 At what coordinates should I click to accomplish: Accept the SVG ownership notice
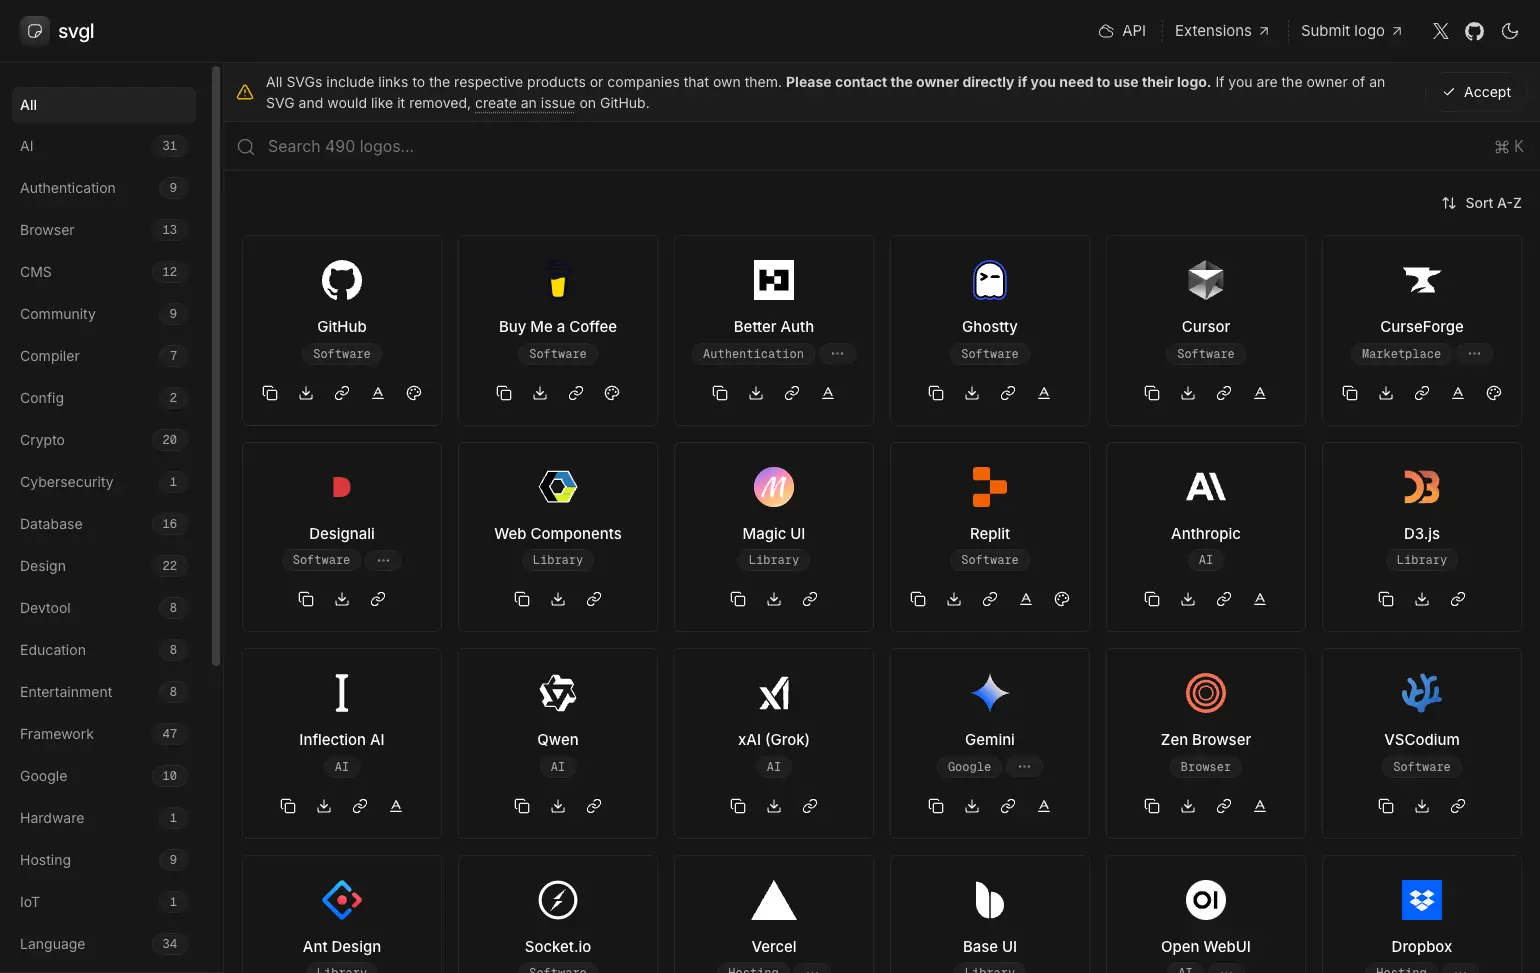(1477, 92)
